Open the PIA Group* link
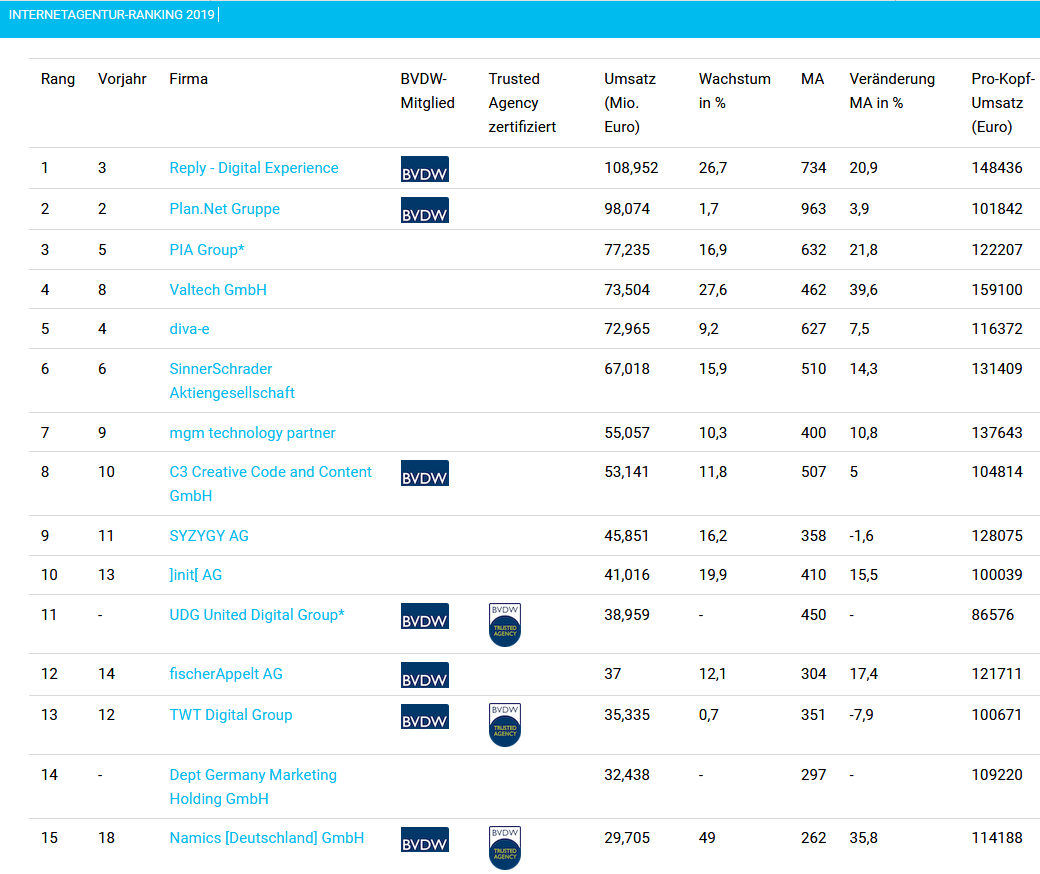The image size is (1040, 874). click(207, 250)
